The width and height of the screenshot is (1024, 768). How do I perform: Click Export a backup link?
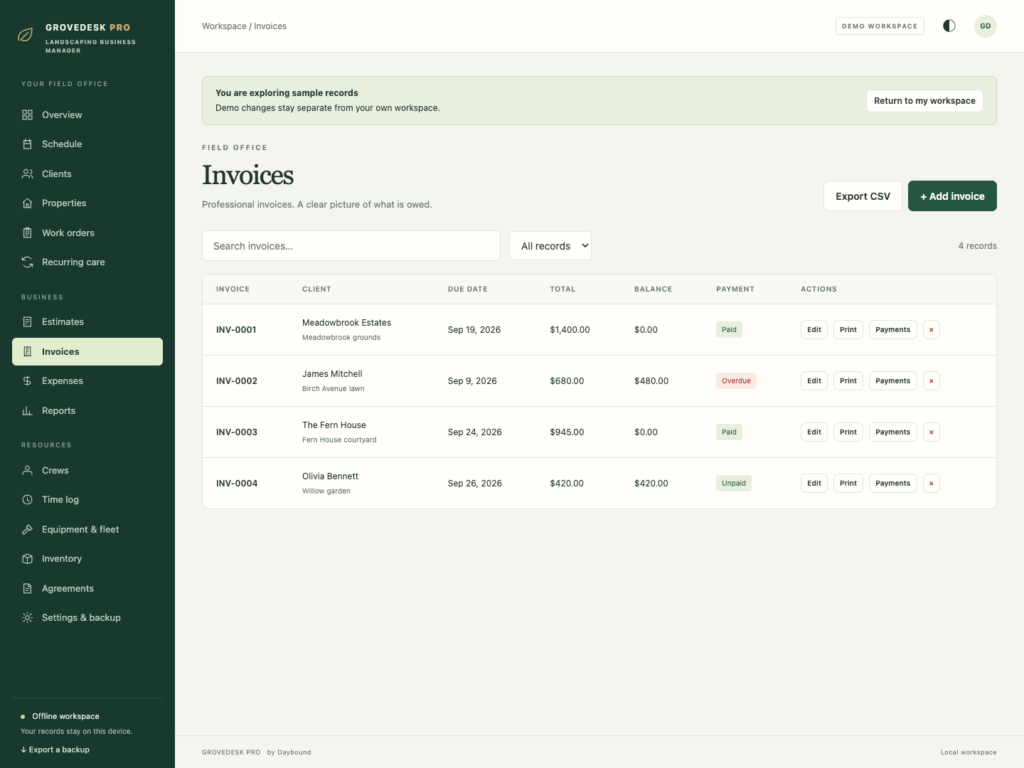pos(55,750)
